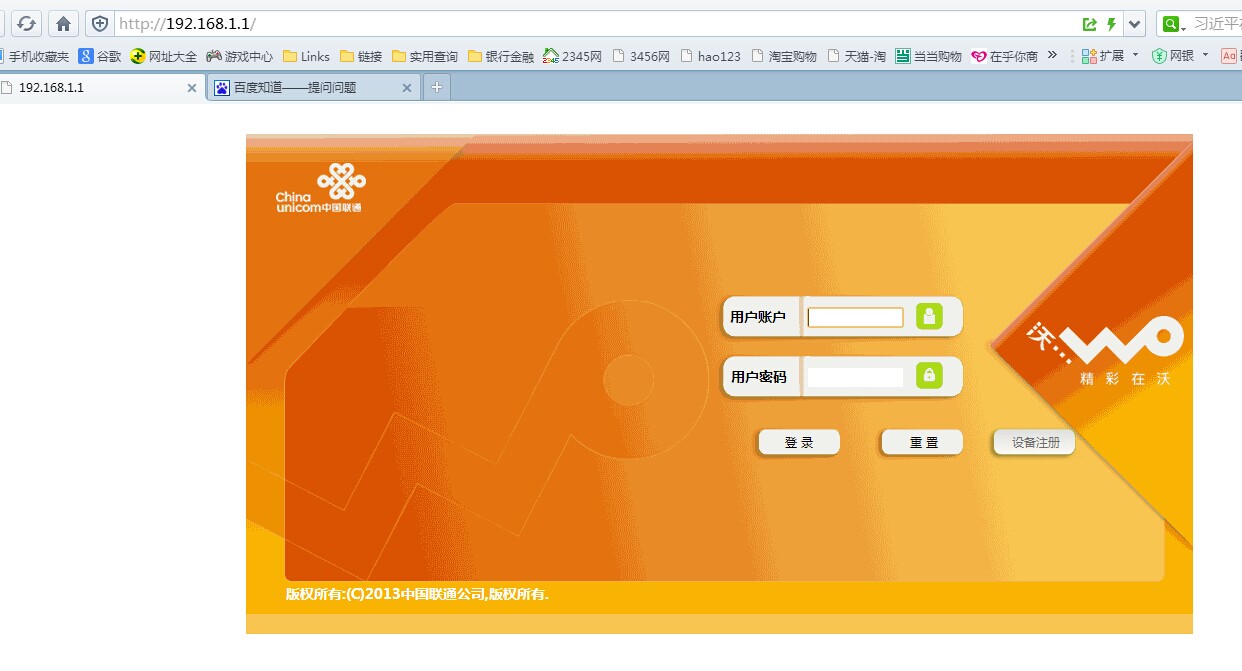
Task: Open the 天猫-淘 bookmark
Action: tap(857, 56)
